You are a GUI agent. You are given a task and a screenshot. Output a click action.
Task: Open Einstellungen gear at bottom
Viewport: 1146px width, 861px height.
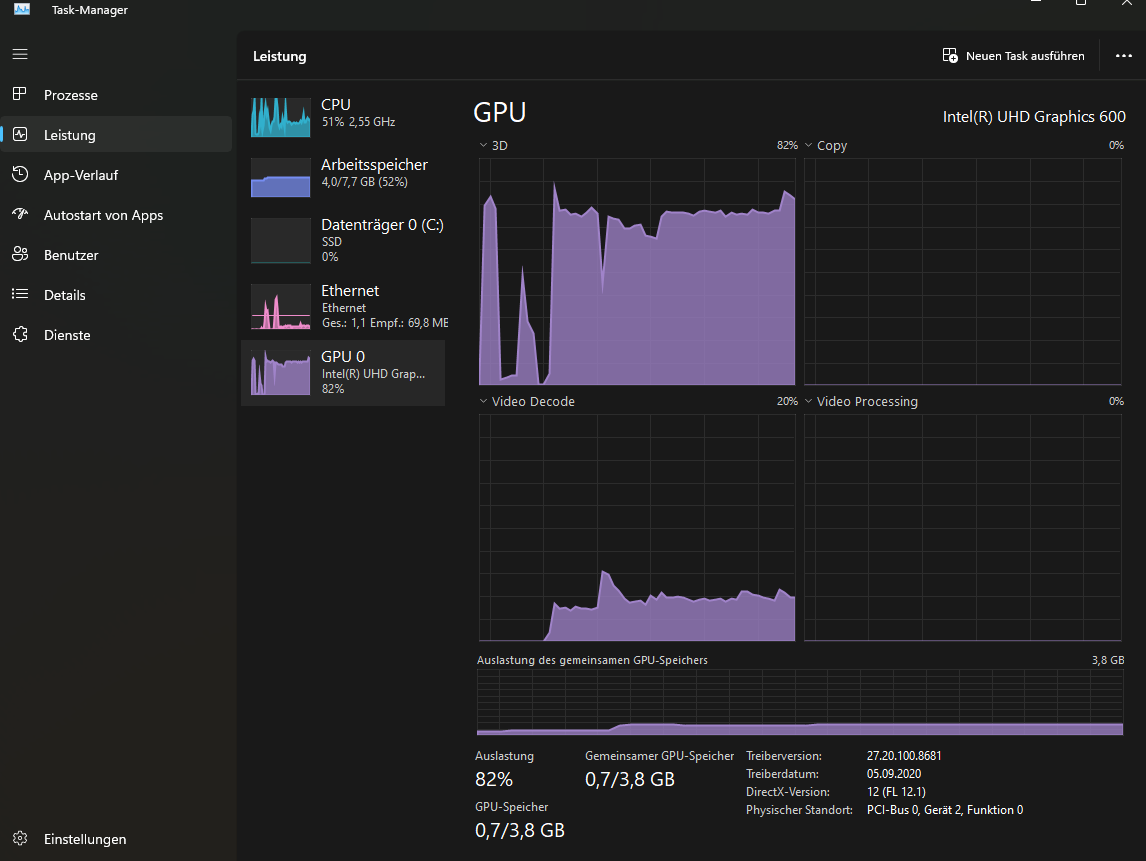tap(20, 839)
